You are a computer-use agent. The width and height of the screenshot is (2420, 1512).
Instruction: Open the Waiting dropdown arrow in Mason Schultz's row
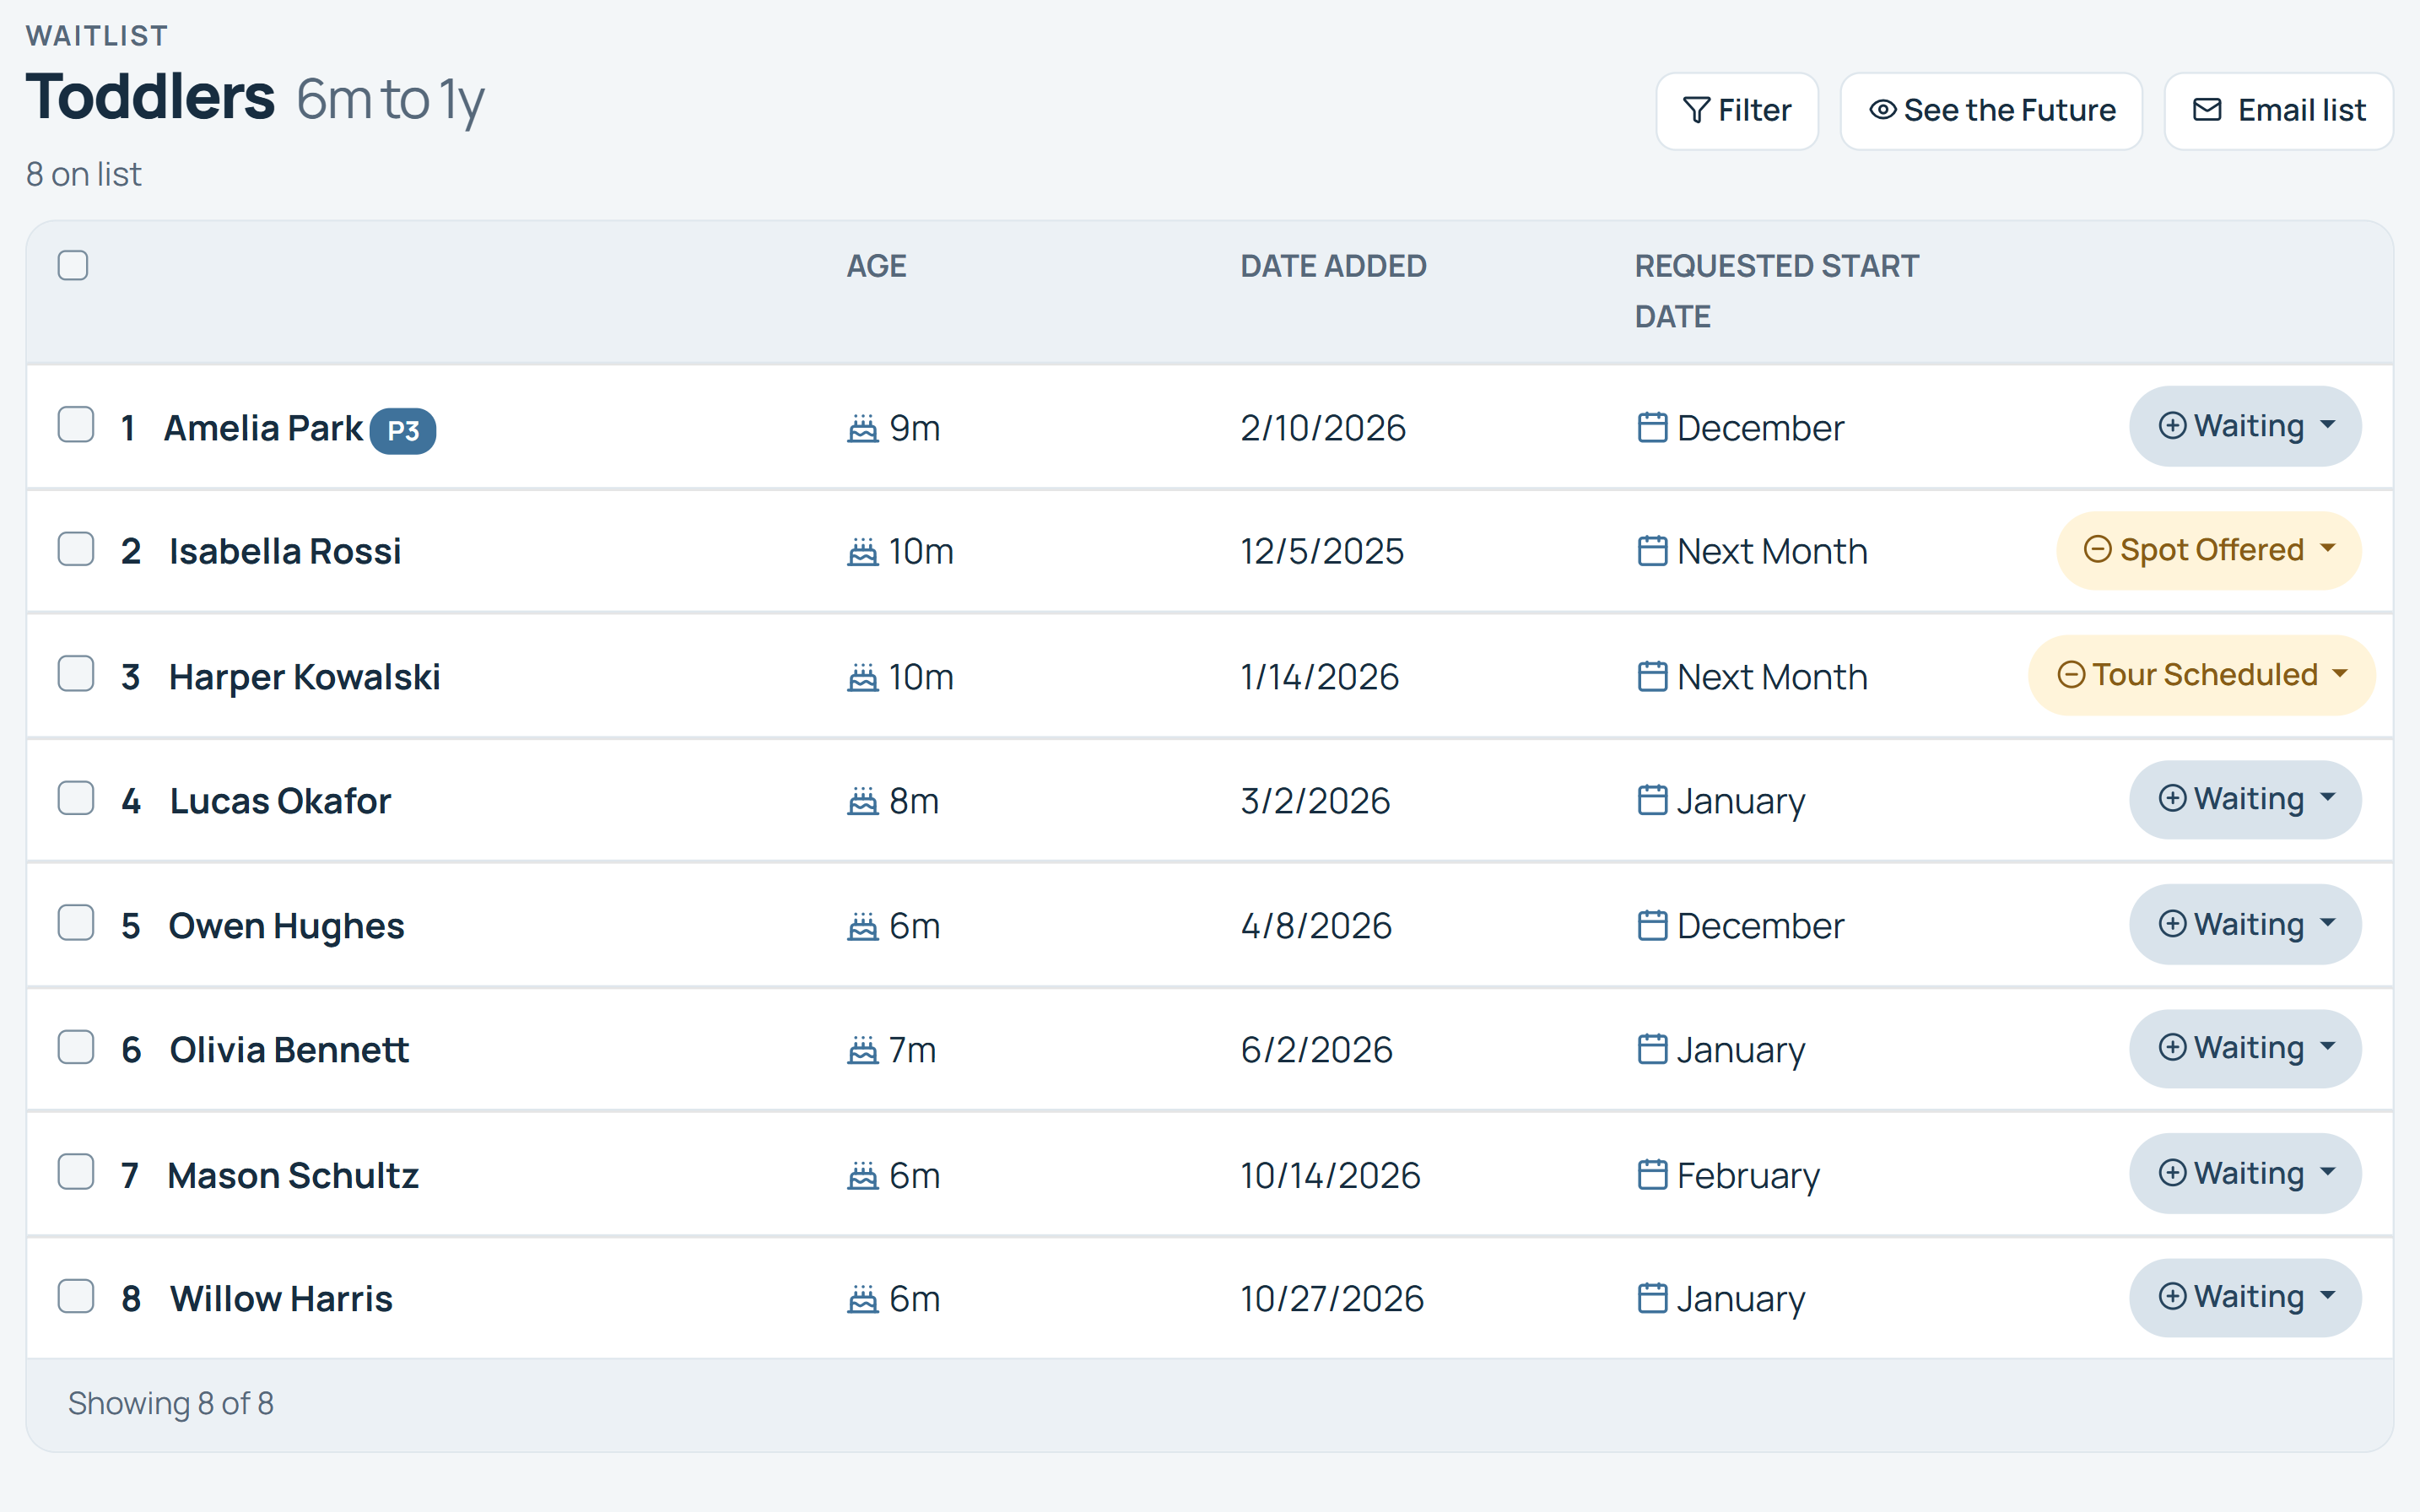pos(2328,1172)
